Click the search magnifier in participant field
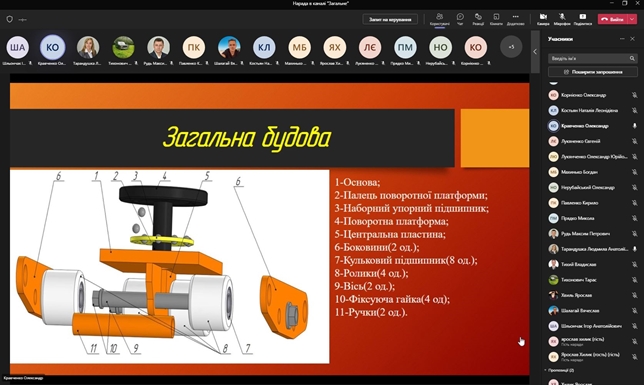This screenshot has height=385, width=644. [x=632, y=58]
